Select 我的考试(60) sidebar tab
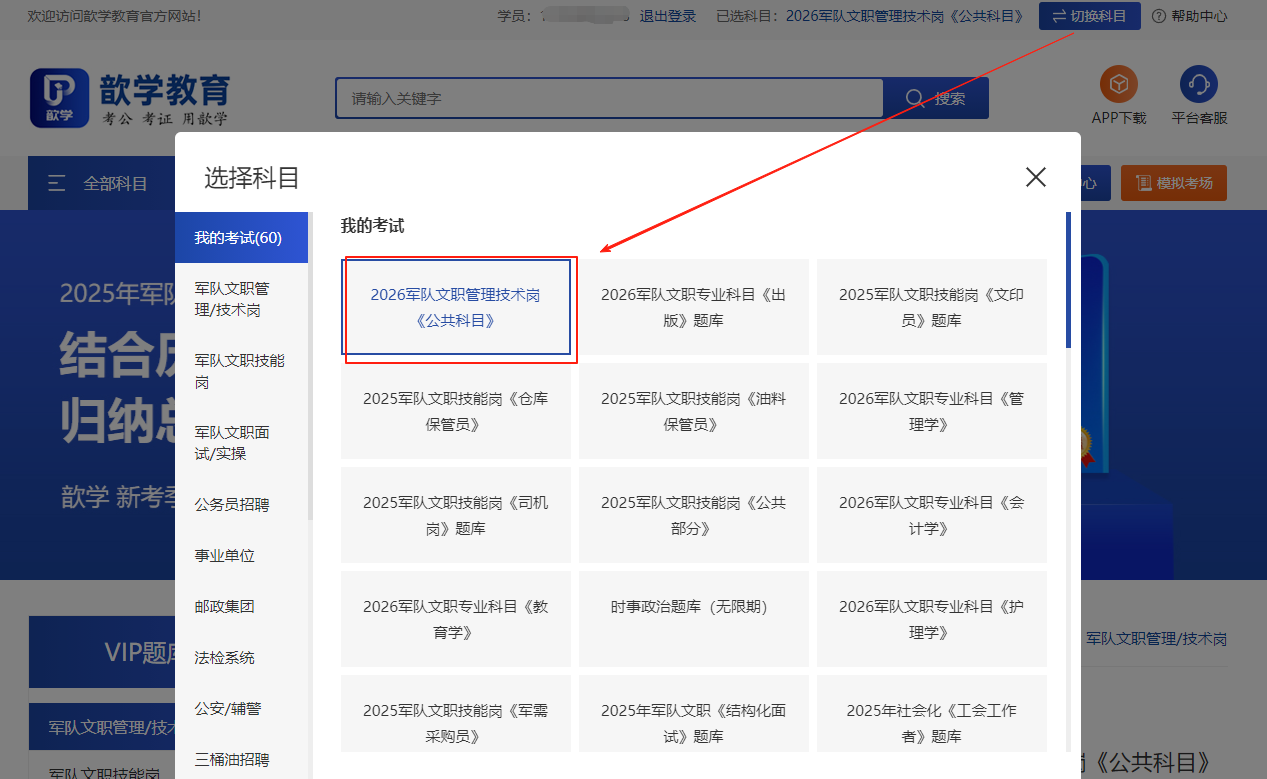 [x=238, y=238]
